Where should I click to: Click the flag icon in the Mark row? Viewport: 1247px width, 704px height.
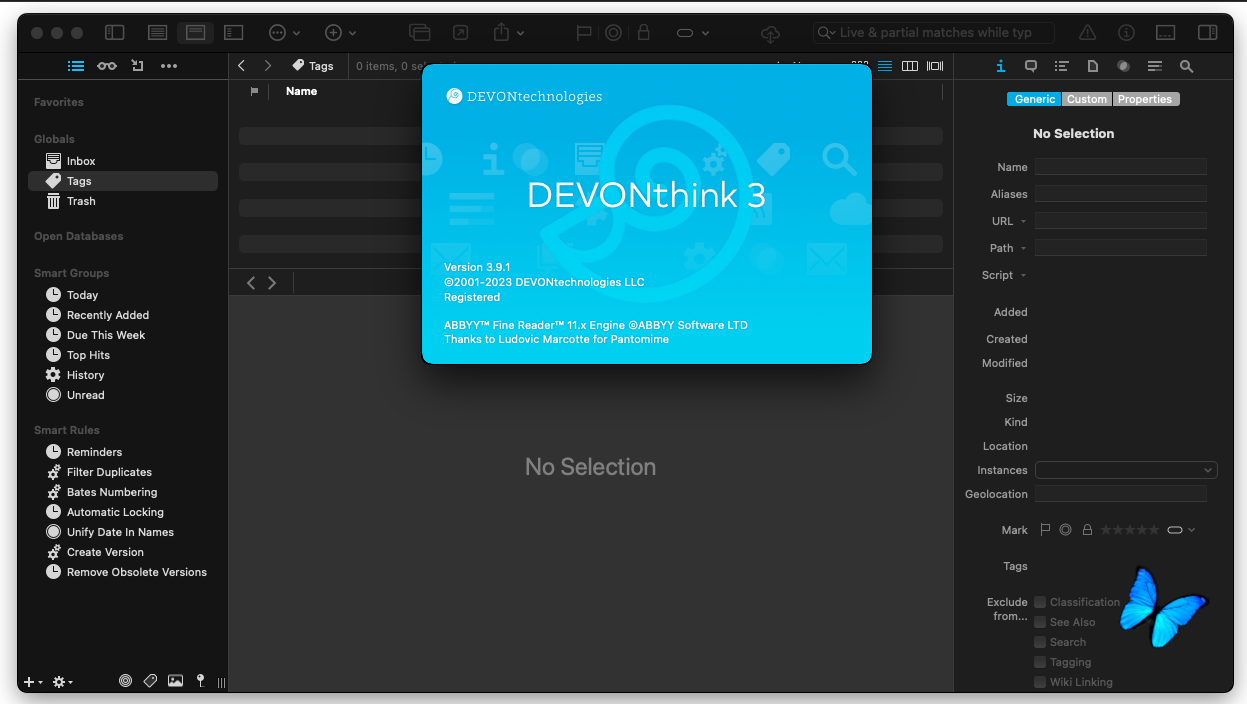click(1046, 530)
